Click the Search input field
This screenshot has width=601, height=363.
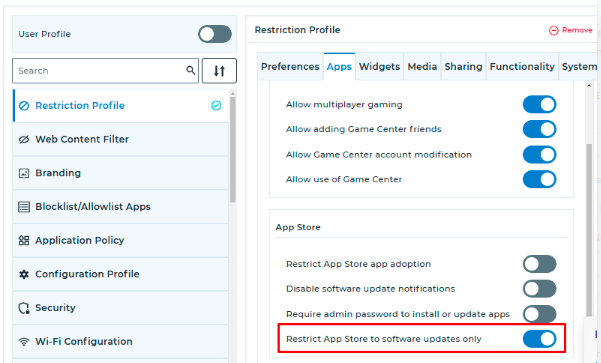click(105, 71)
